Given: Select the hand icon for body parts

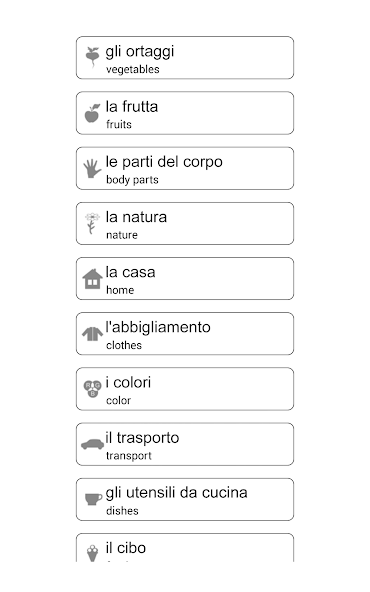Looking at the screenshot, I should tap(92, 168).
